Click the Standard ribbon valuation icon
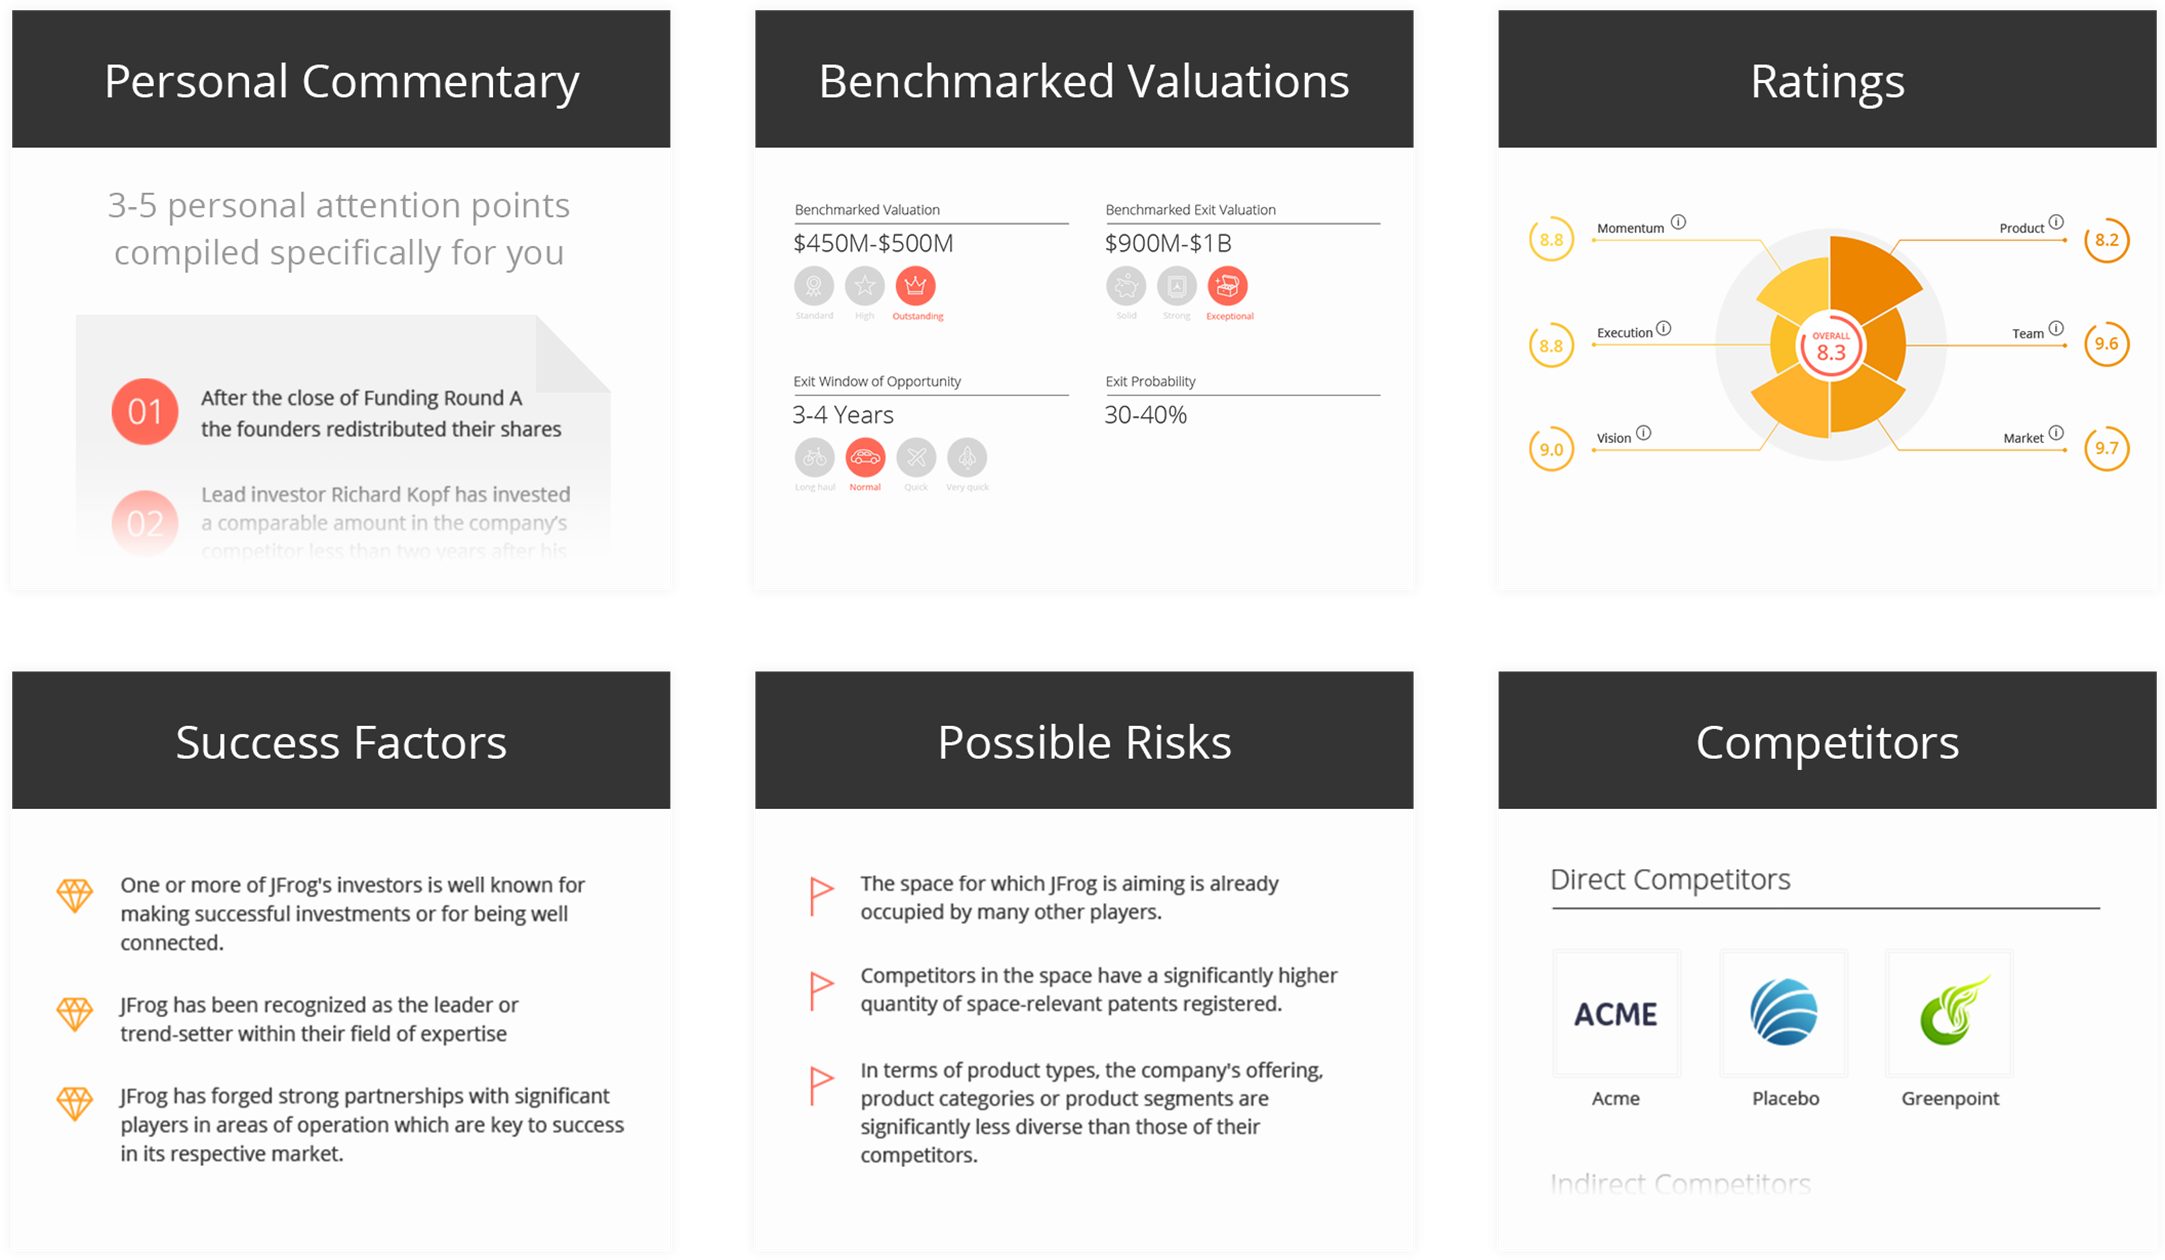This screenshot has height=1260, width=2165. click(814, 287)
